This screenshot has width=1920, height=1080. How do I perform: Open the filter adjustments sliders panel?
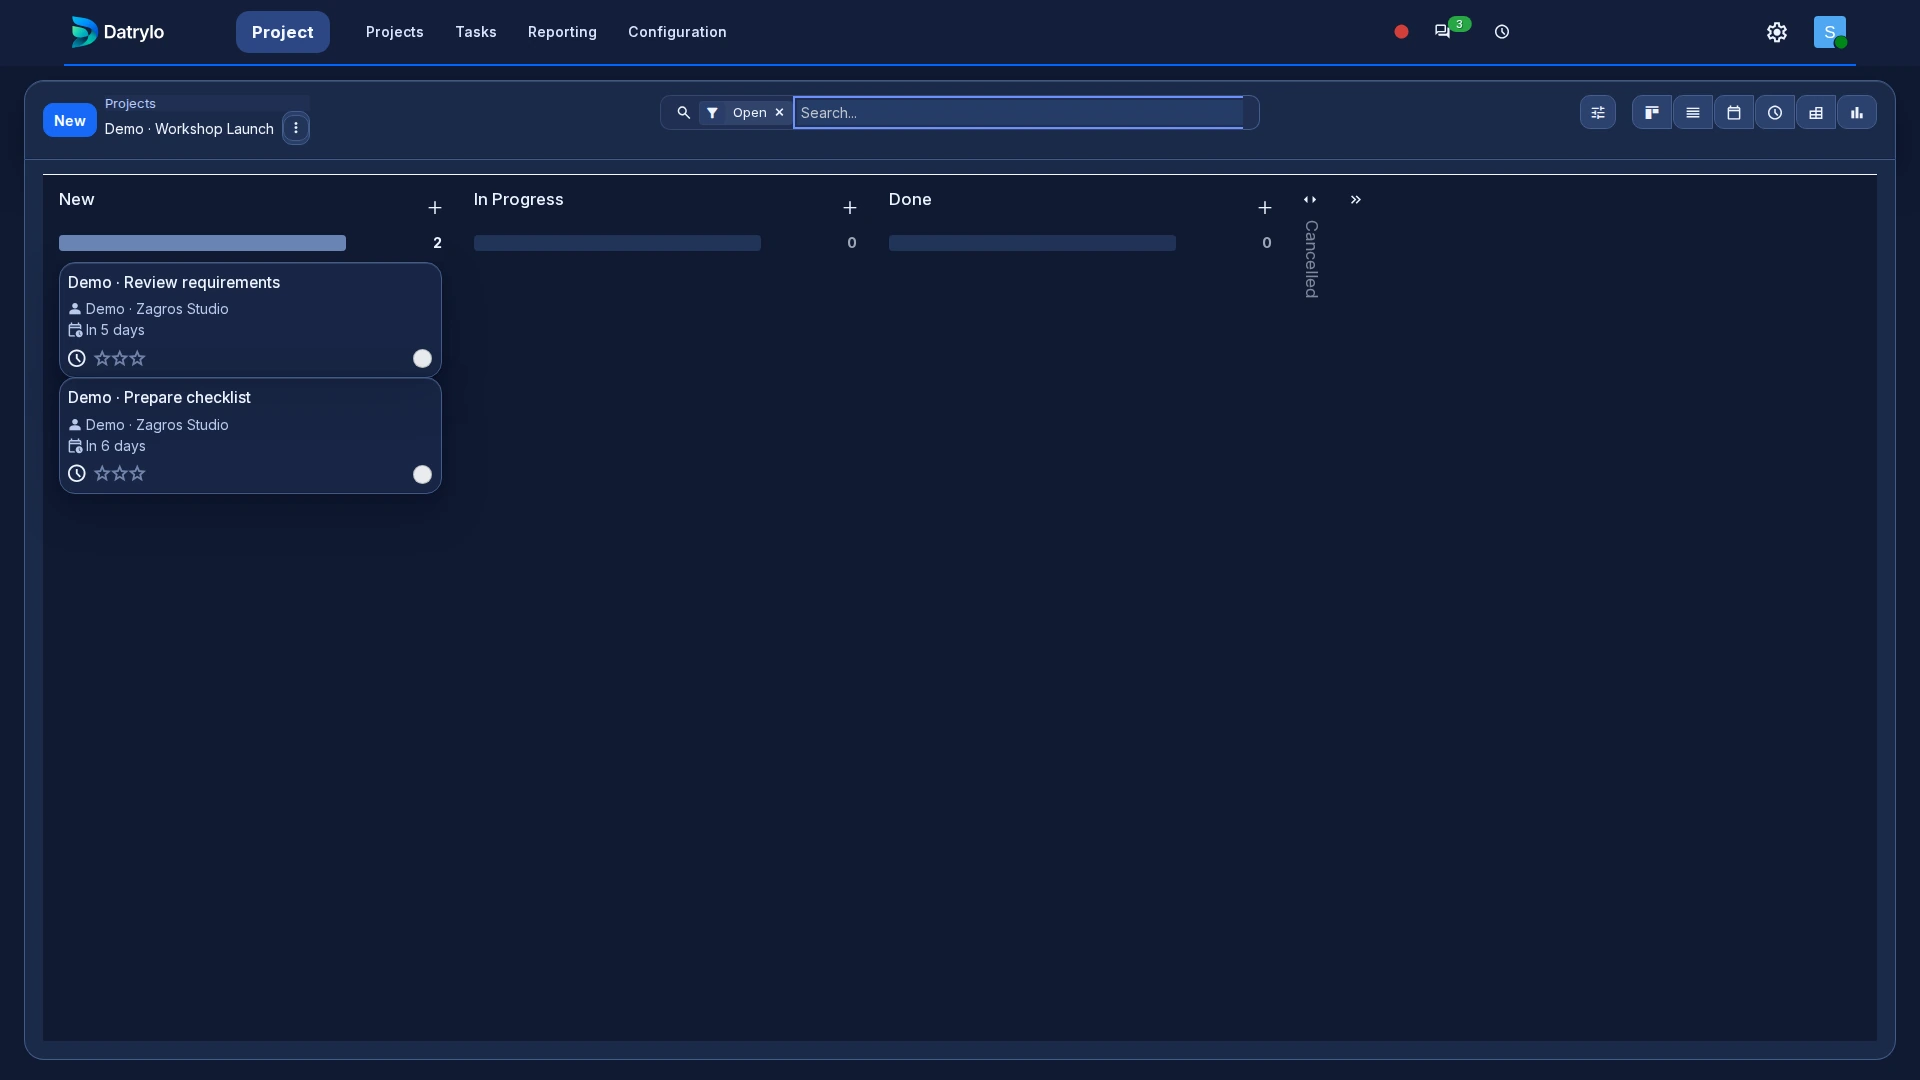1598,113
